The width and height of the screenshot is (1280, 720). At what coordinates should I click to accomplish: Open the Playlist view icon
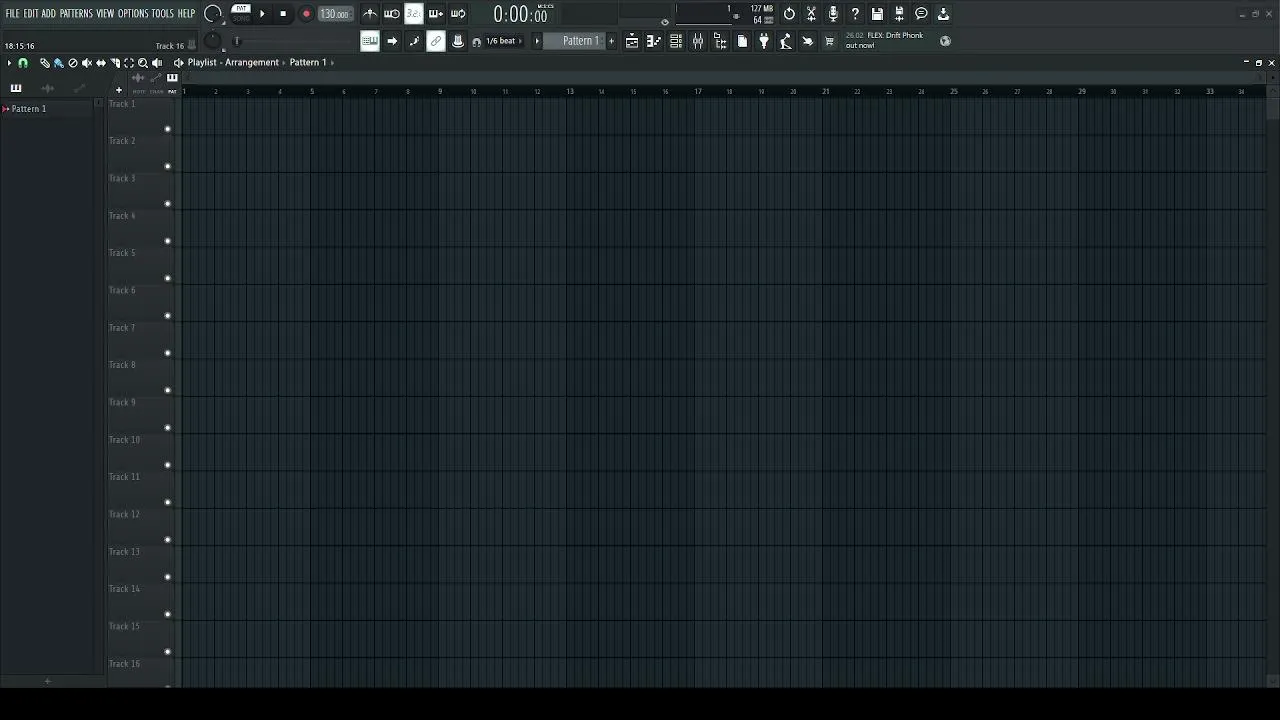tap(632, 41)
